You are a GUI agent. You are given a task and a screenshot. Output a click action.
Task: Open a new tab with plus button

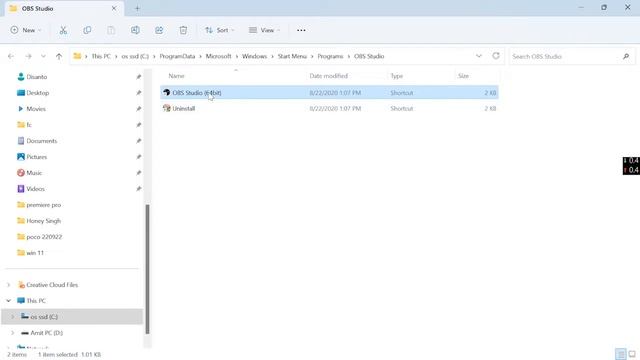[137, 8]
